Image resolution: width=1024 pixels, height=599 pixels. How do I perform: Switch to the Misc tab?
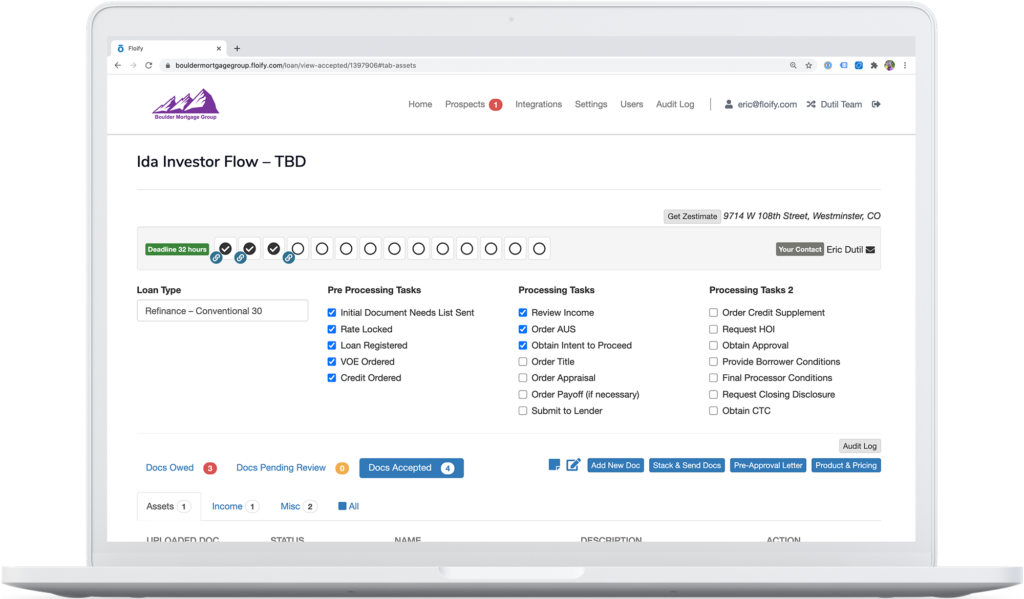point(289,506)
